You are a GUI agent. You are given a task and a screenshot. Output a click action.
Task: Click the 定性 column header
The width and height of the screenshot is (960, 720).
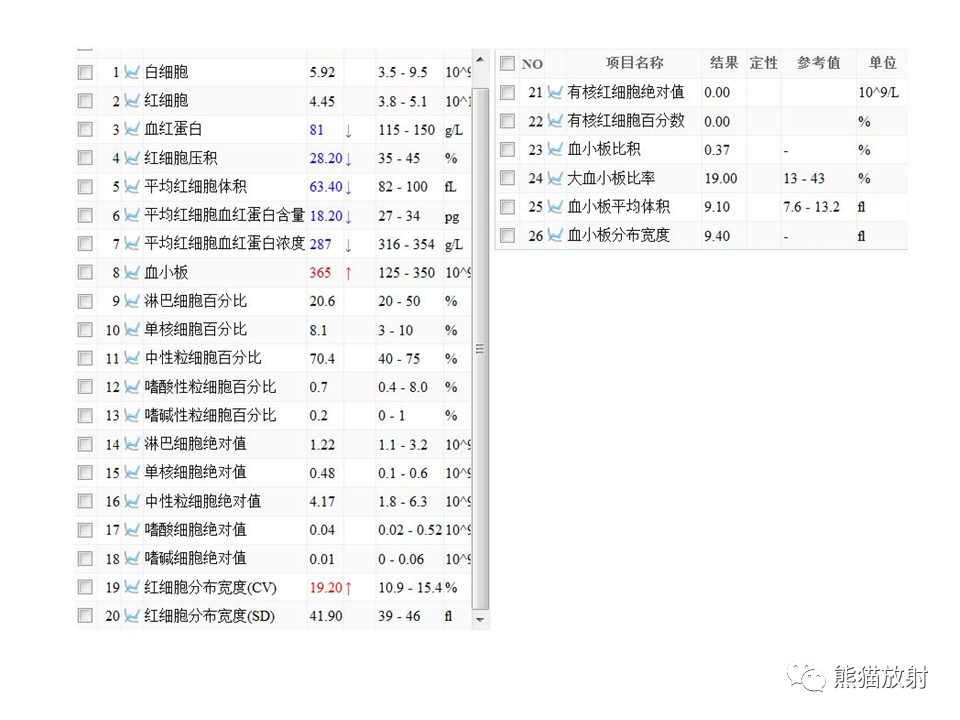click(763, 63)
